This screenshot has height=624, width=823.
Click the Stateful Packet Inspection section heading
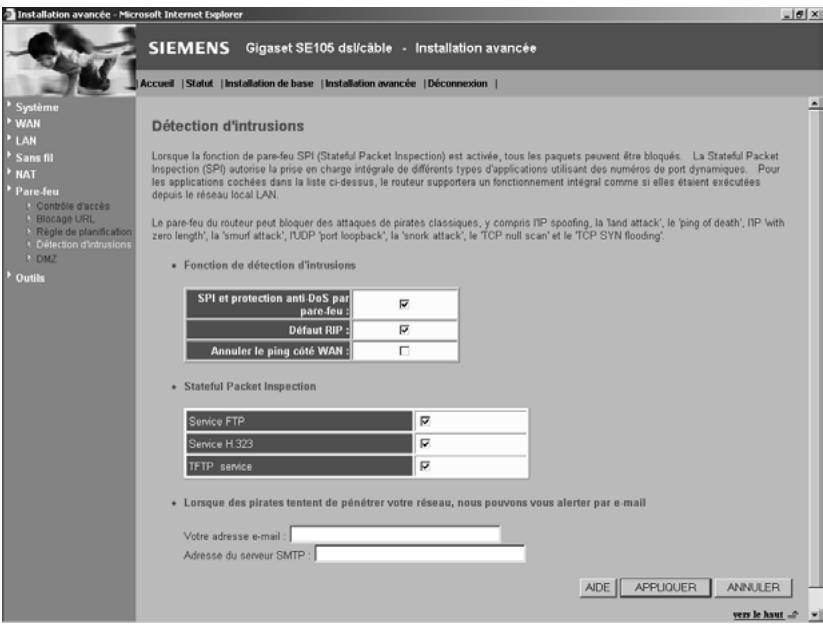coord(250,386)
